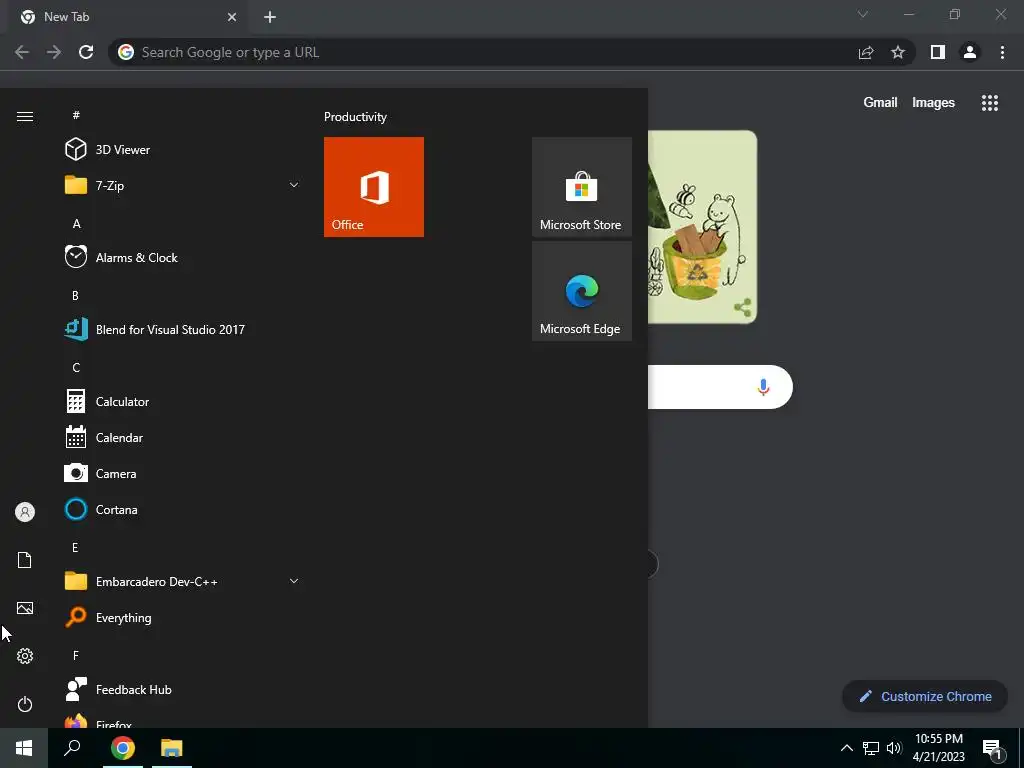The image size is (1024, 768).
Task: Open the Calculator app
Action: 183,402
